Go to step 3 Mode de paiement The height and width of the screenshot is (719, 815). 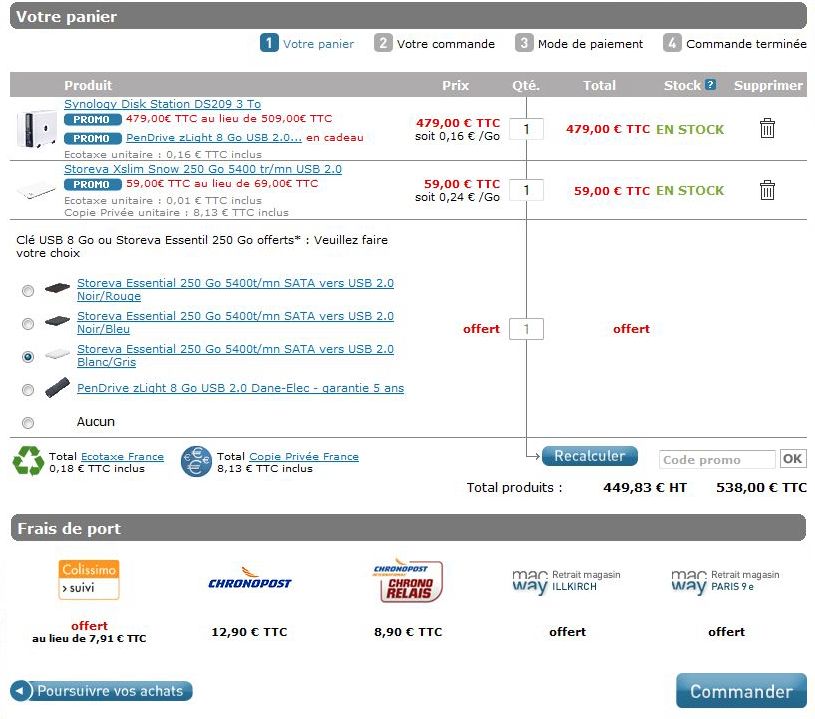579,43
